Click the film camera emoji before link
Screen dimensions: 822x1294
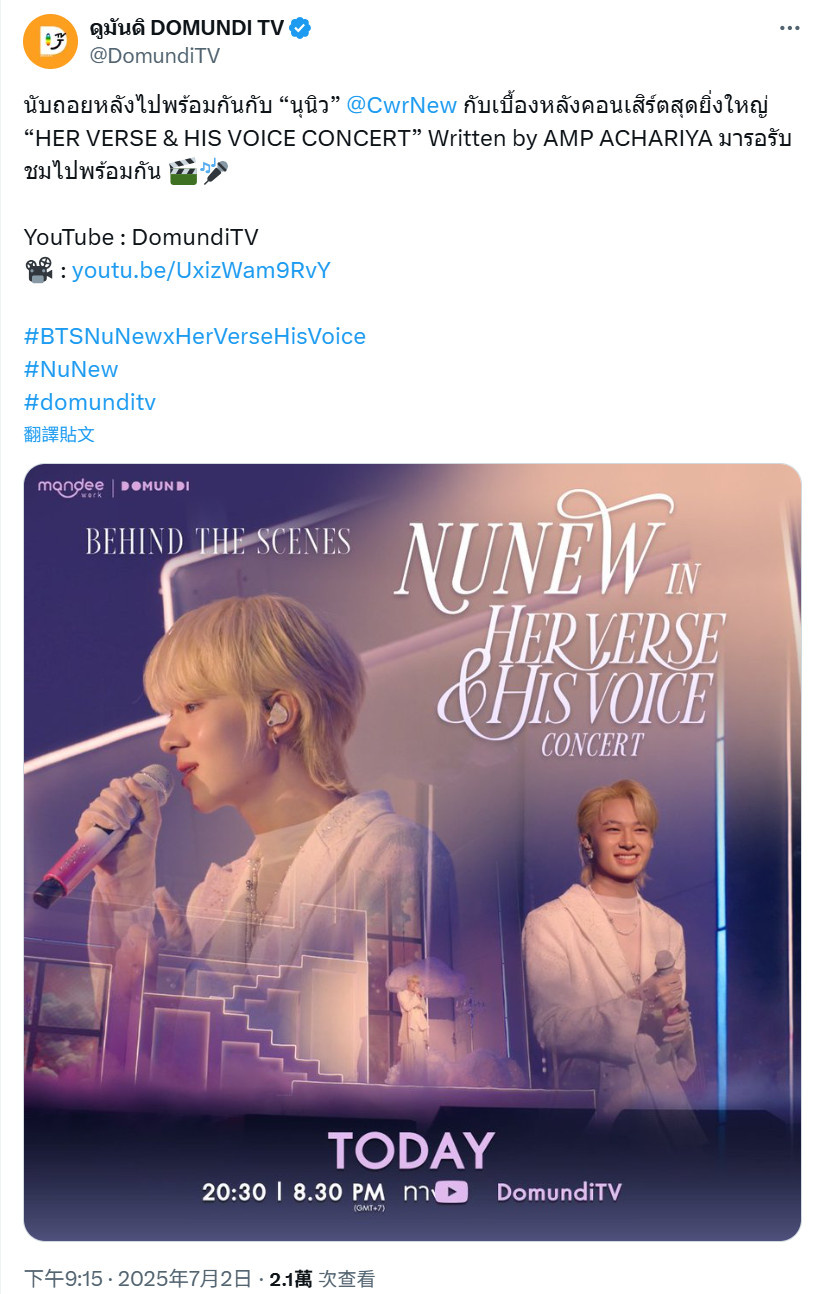click(x=38, y=270)
